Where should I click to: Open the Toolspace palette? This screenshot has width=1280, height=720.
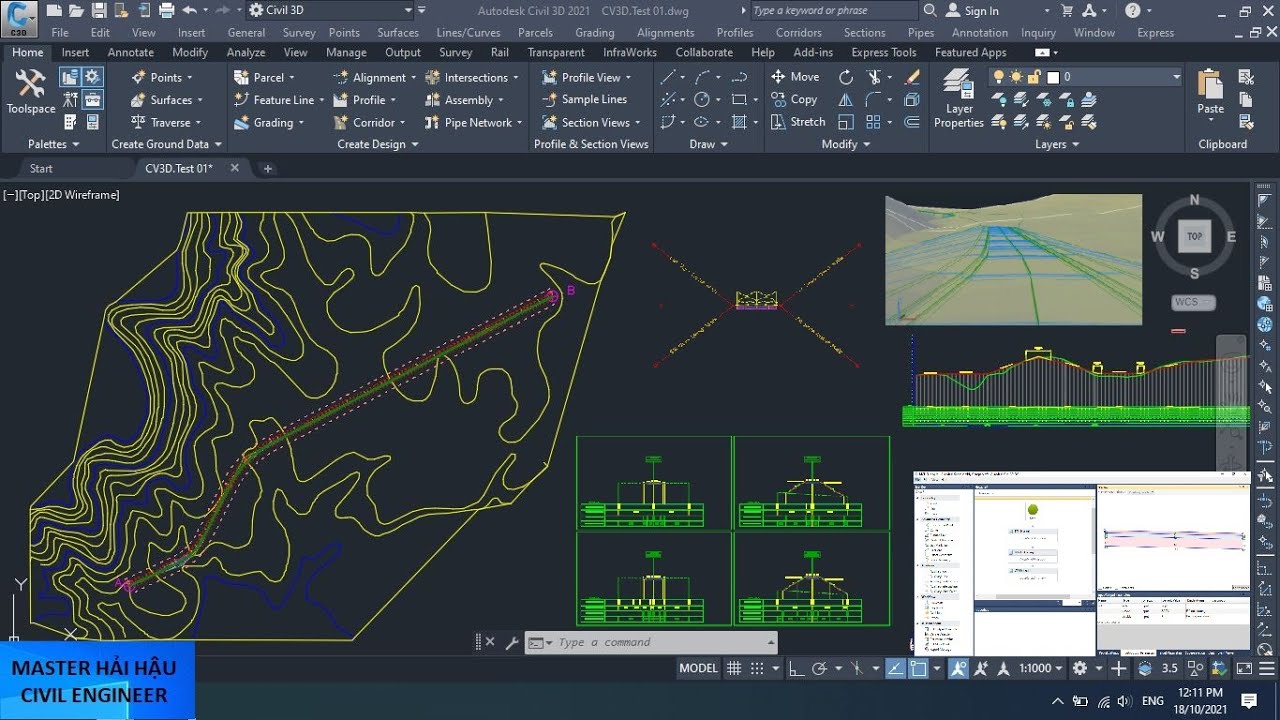(30, 92)
